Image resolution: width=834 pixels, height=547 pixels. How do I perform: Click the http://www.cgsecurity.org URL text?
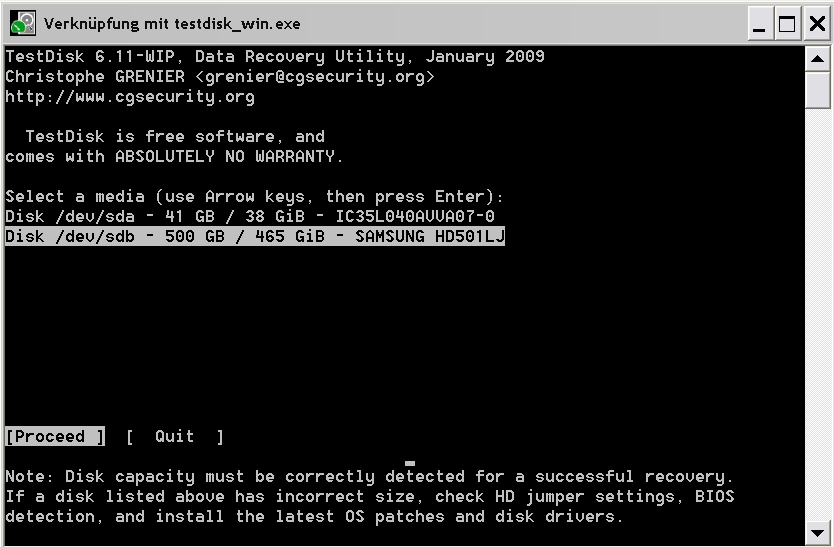130,97
